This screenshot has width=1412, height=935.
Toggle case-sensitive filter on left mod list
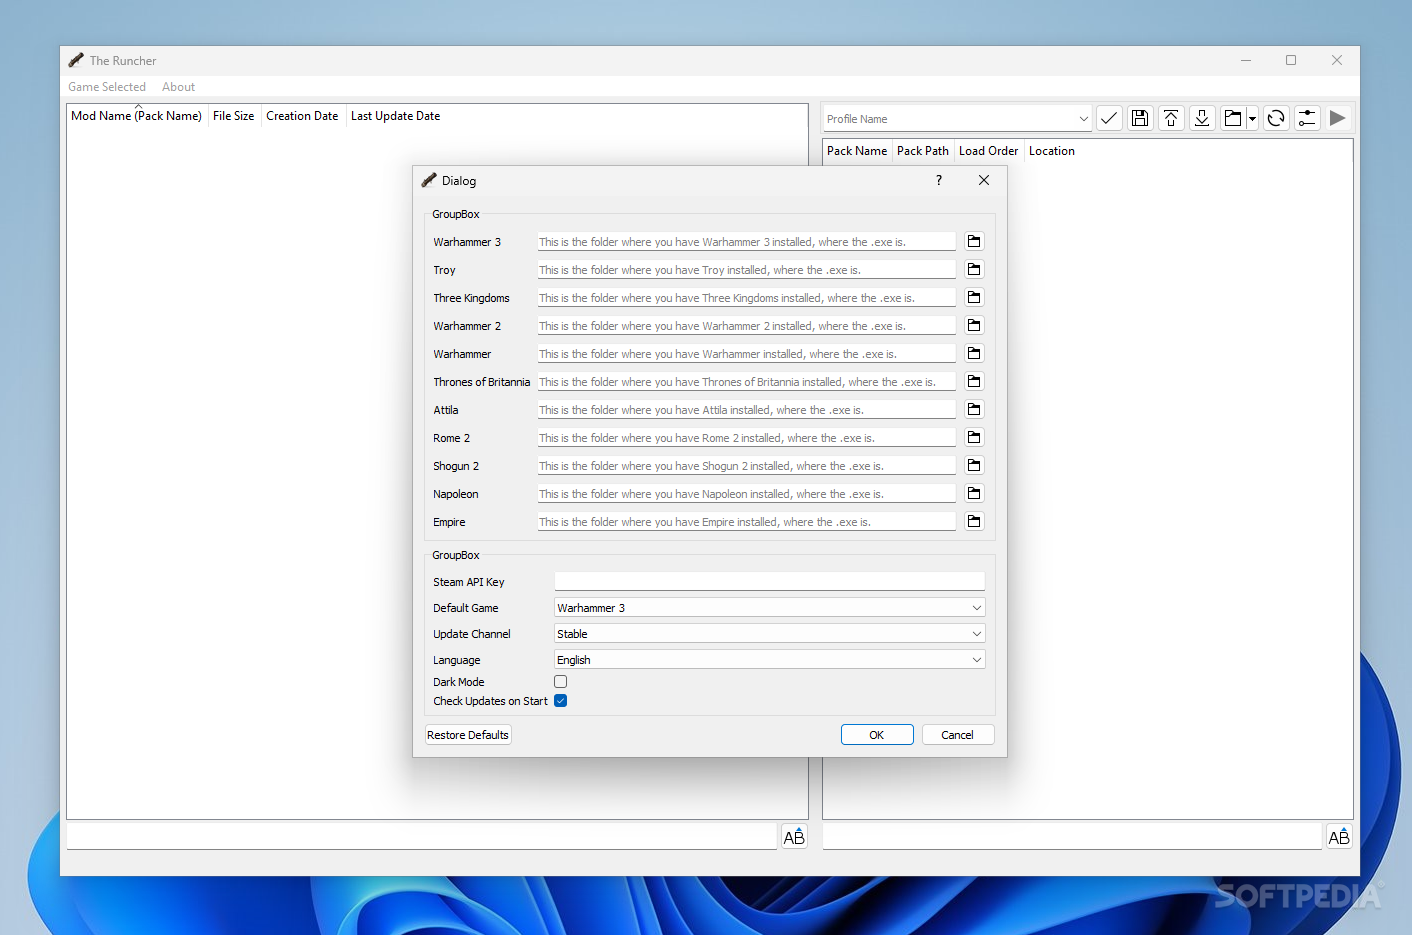tap(794, 837)
